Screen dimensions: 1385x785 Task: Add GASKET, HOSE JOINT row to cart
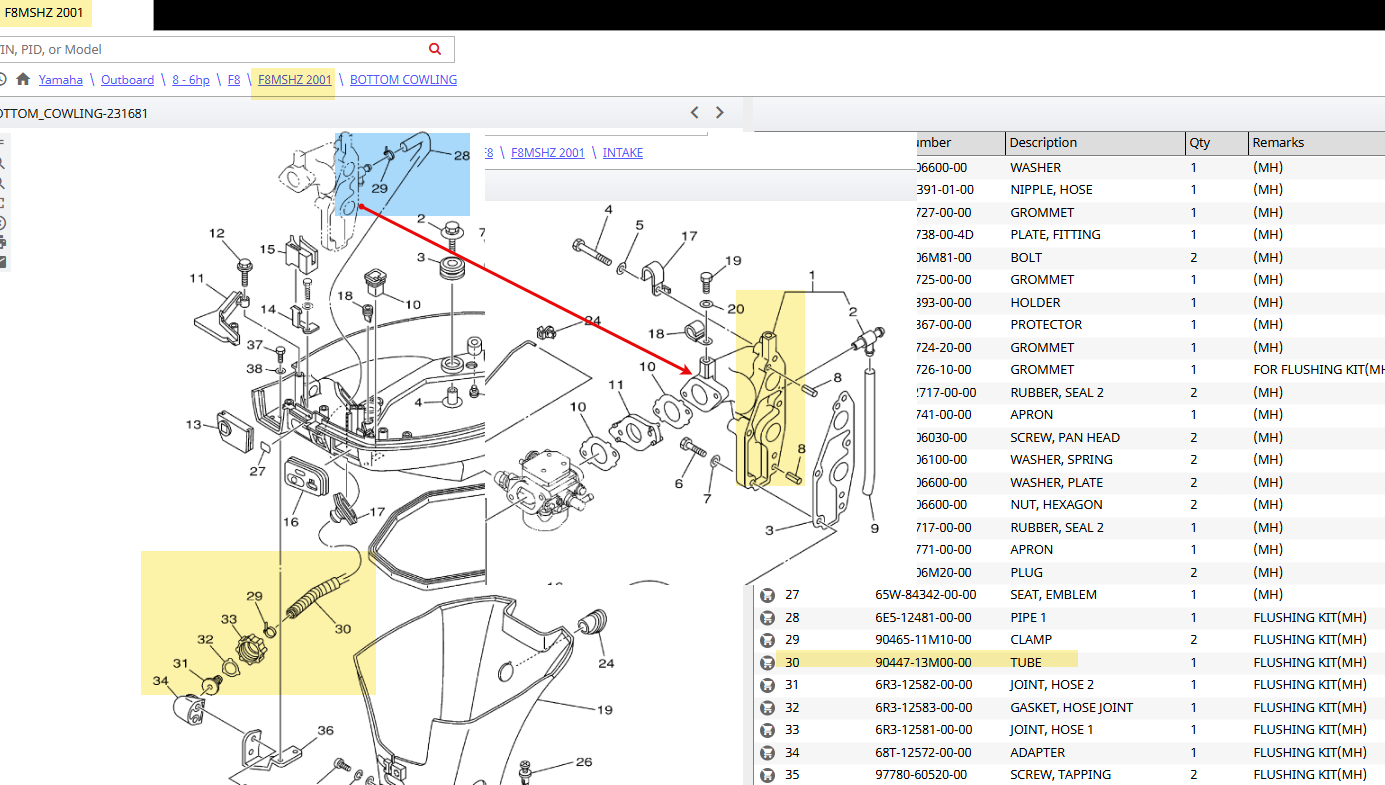[767, 707]
